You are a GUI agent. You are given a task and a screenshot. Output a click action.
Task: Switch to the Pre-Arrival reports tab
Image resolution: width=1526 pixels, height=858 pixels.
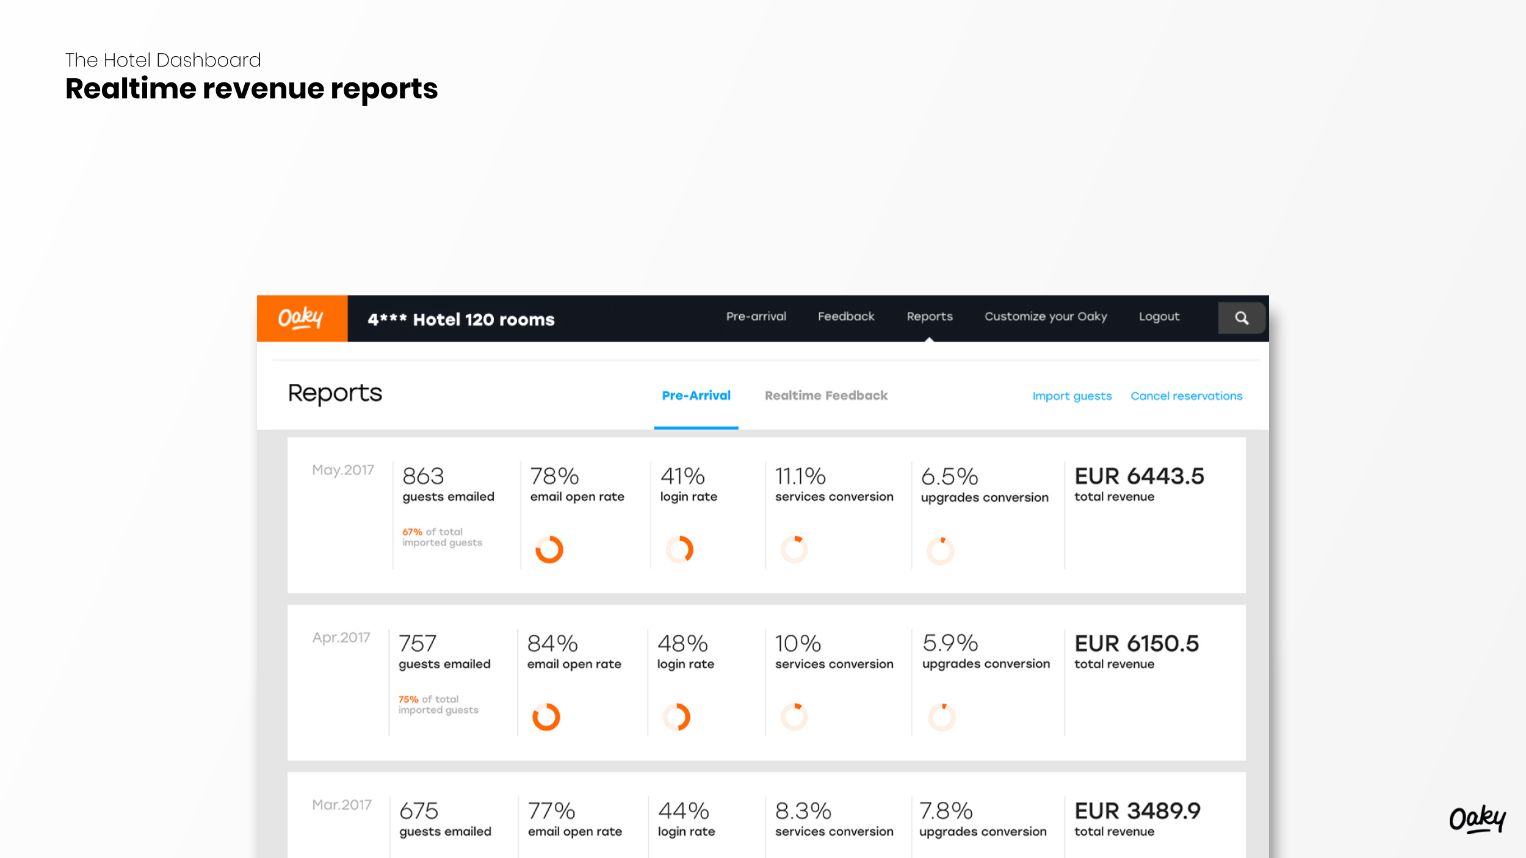pyautogui.click(x=696, y=396)
